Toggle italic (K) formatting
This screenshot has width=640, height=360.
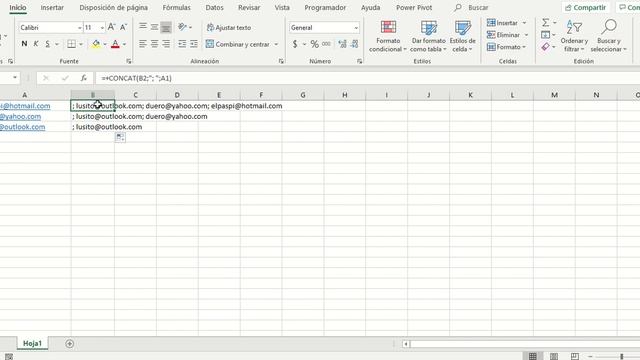click(36, 44)
